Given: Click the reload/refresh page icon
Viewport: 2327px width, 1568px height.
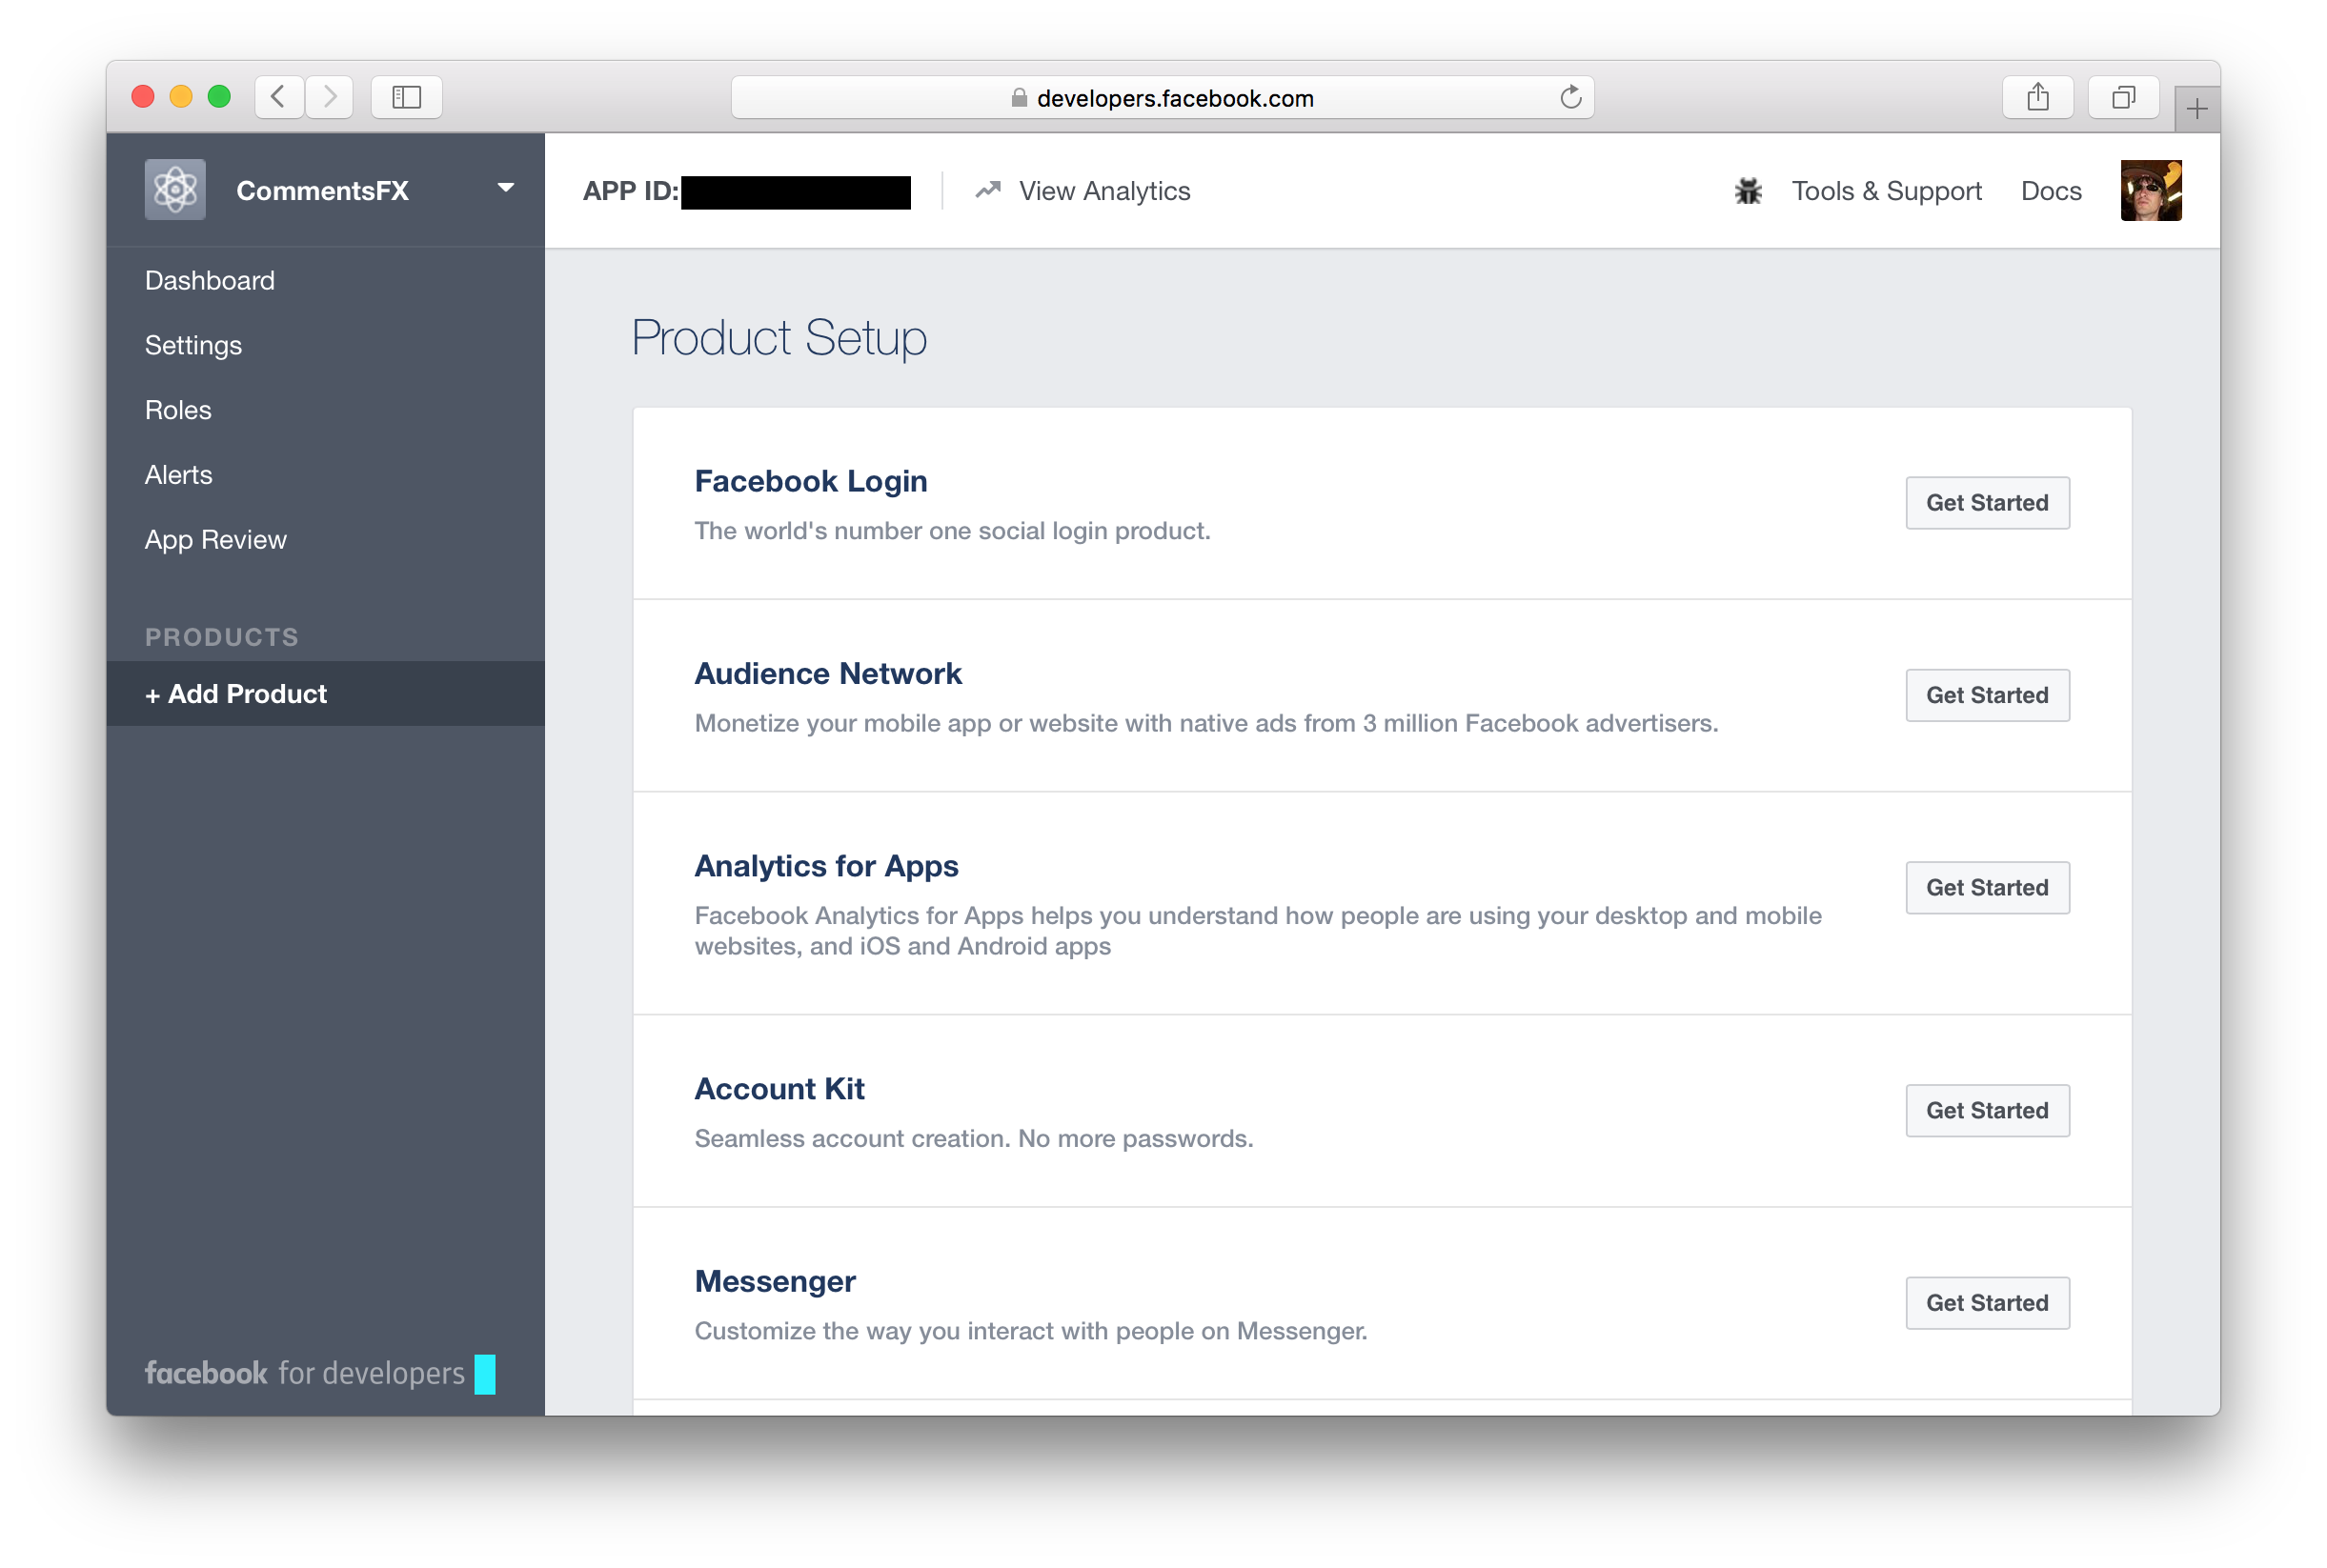Looking at the screenshot, I should (1569, 96).
